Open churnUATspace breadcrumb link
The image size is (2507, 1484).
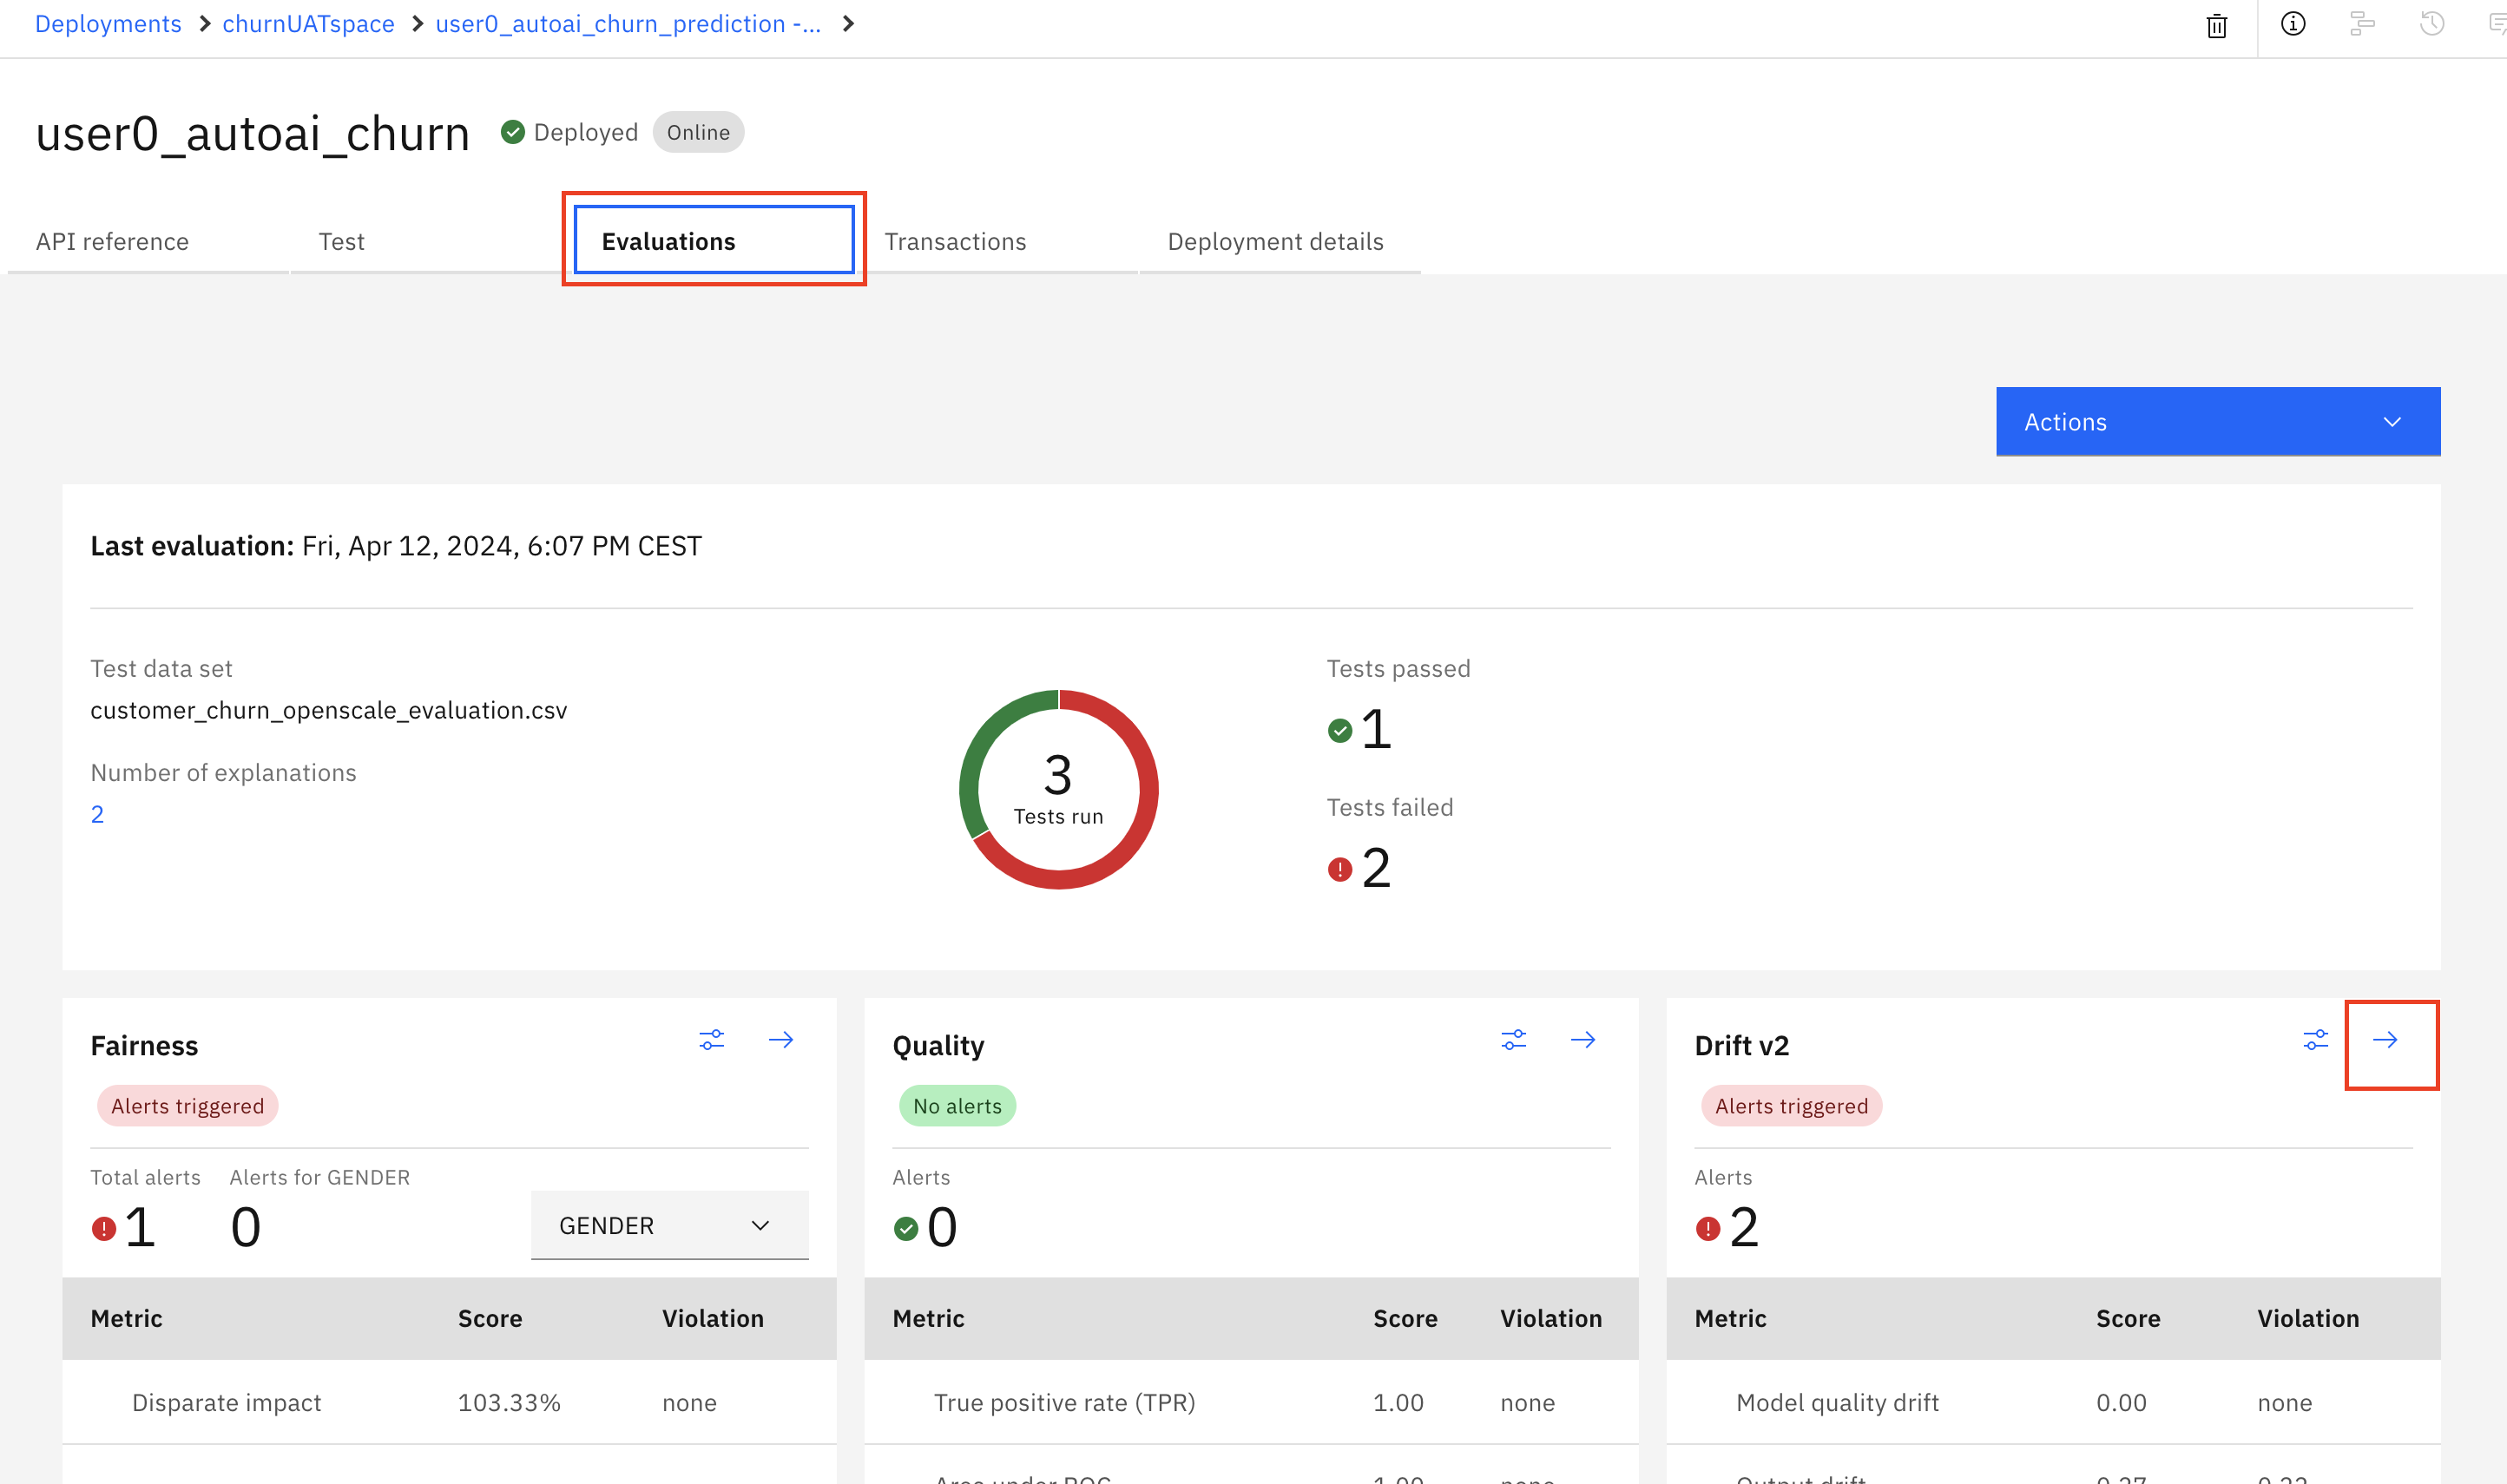(308, 24)
